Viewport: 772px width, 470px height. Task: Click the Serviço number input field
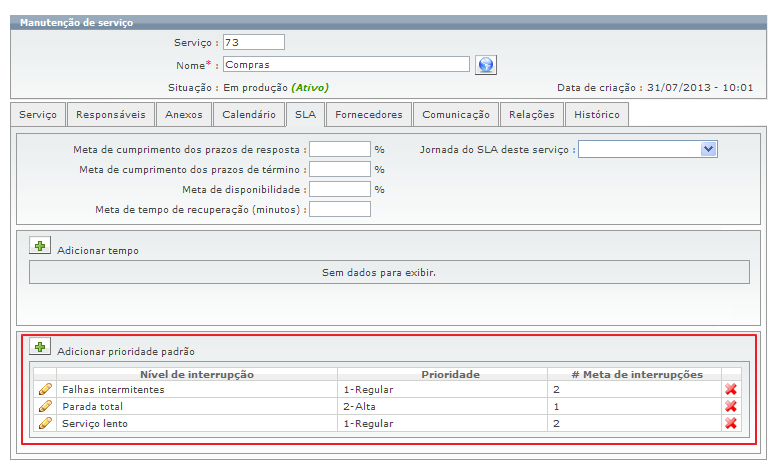[253, 42]
